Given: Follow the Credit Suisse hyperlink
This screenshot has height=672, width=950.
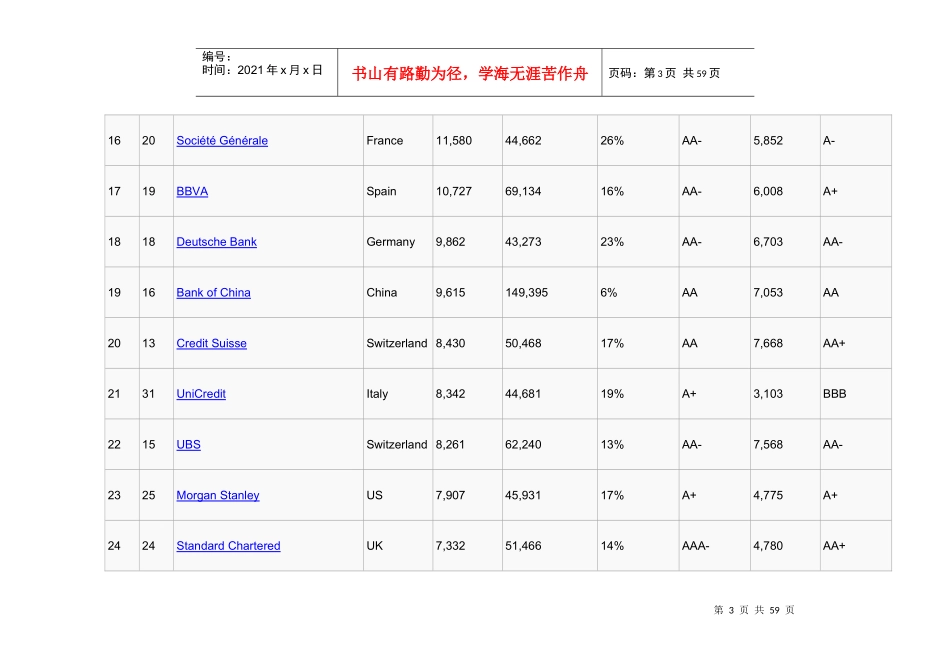Looking at the screenshot, I should tap(211, 344).
